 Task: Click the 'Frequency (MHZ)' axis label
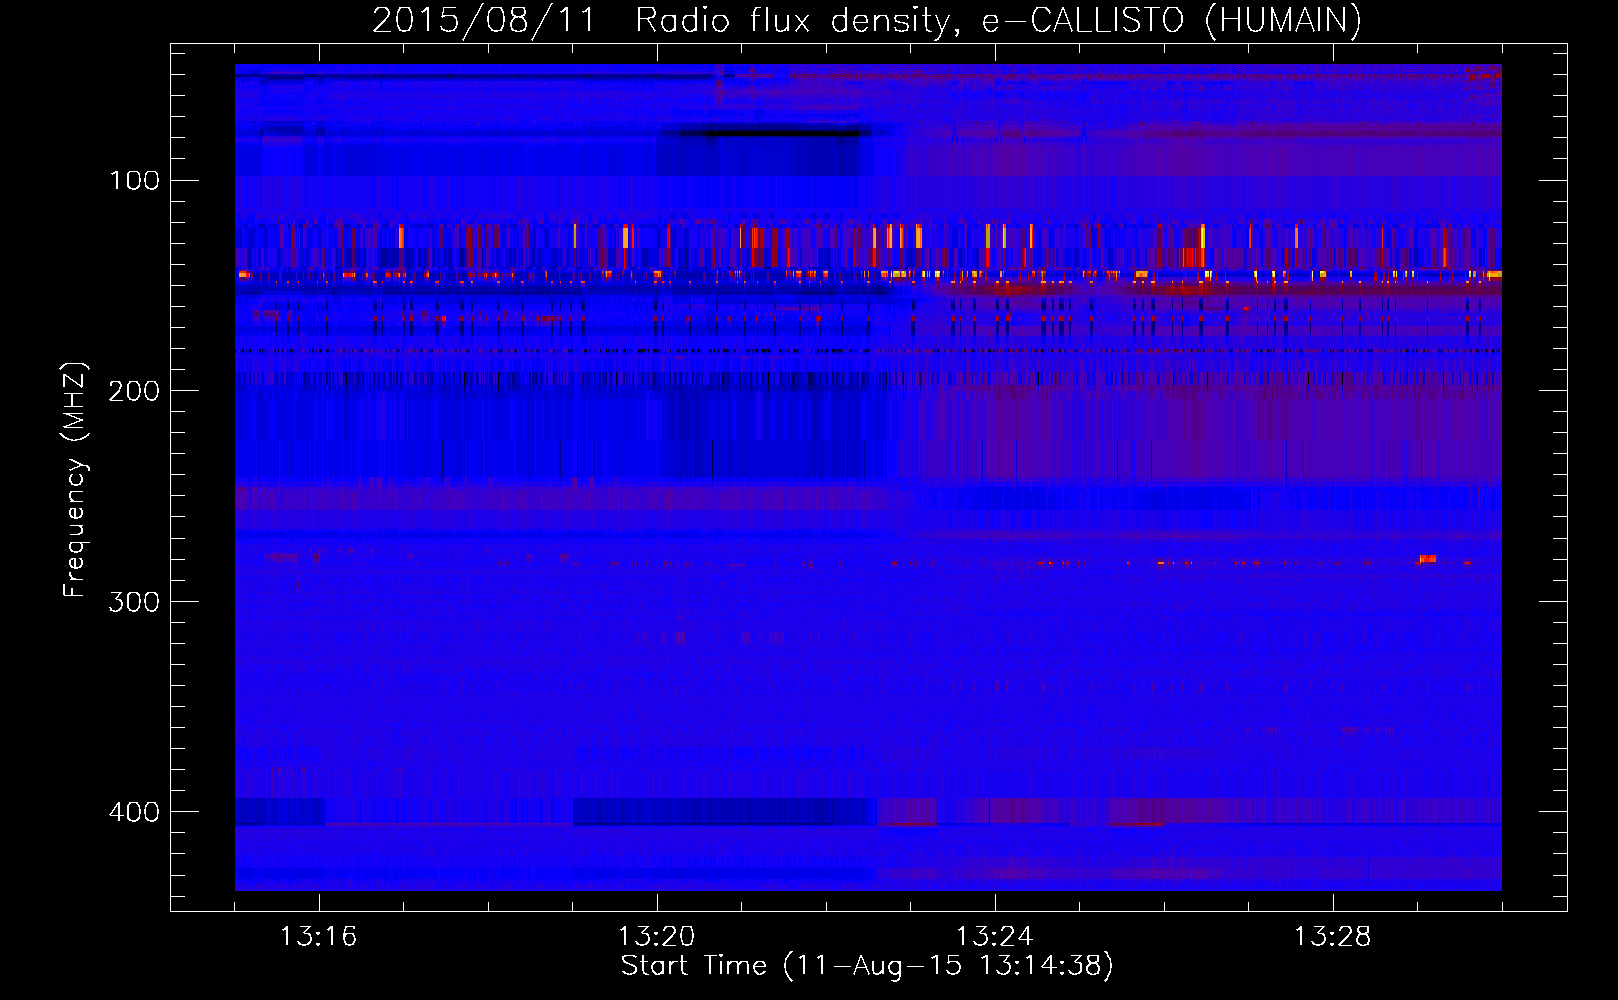tap(75, 480)
